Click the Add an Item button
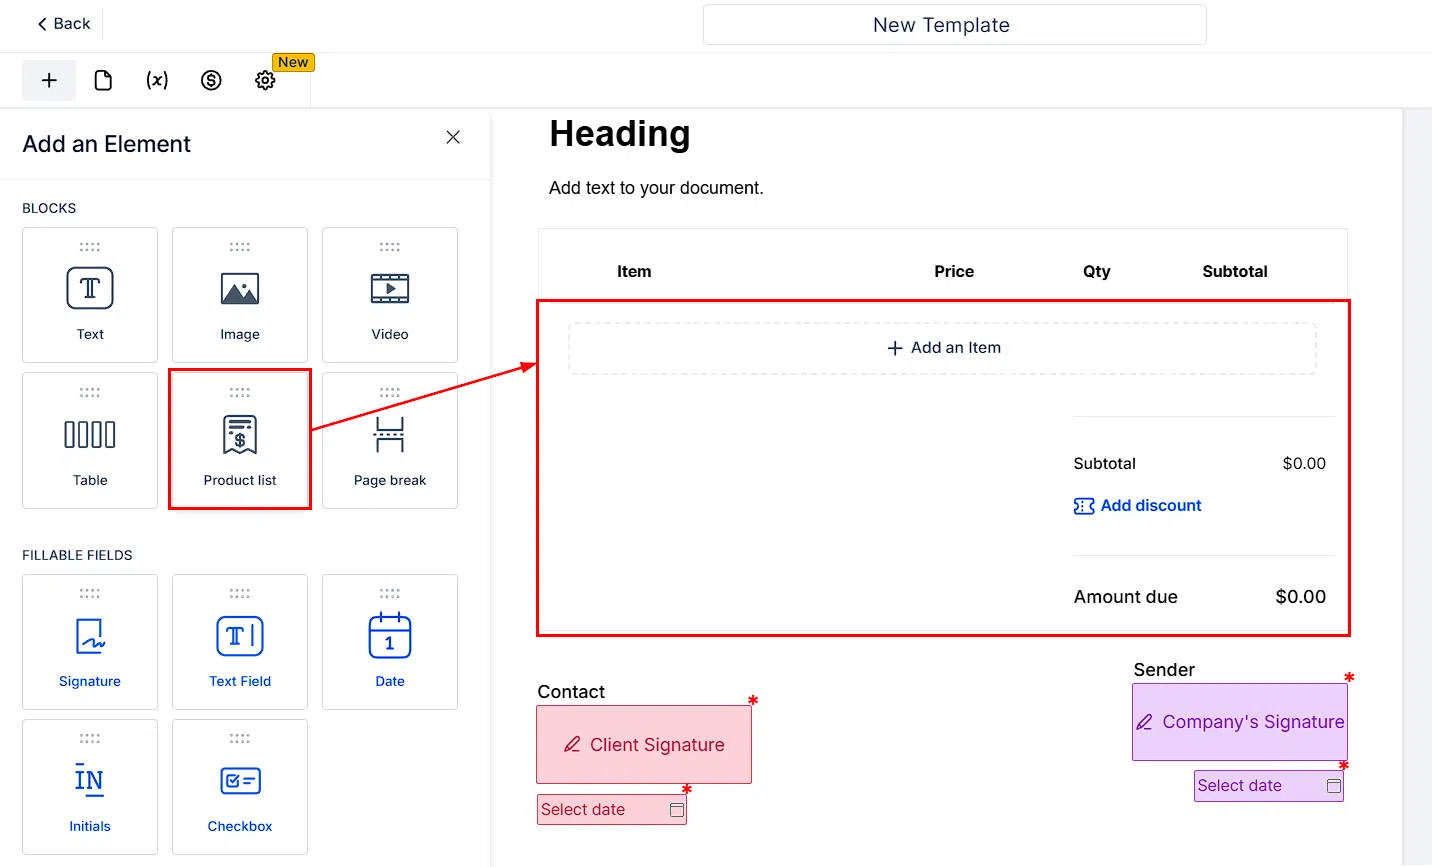This screenshot has height=867, width=1432. [x=943, y=348]
